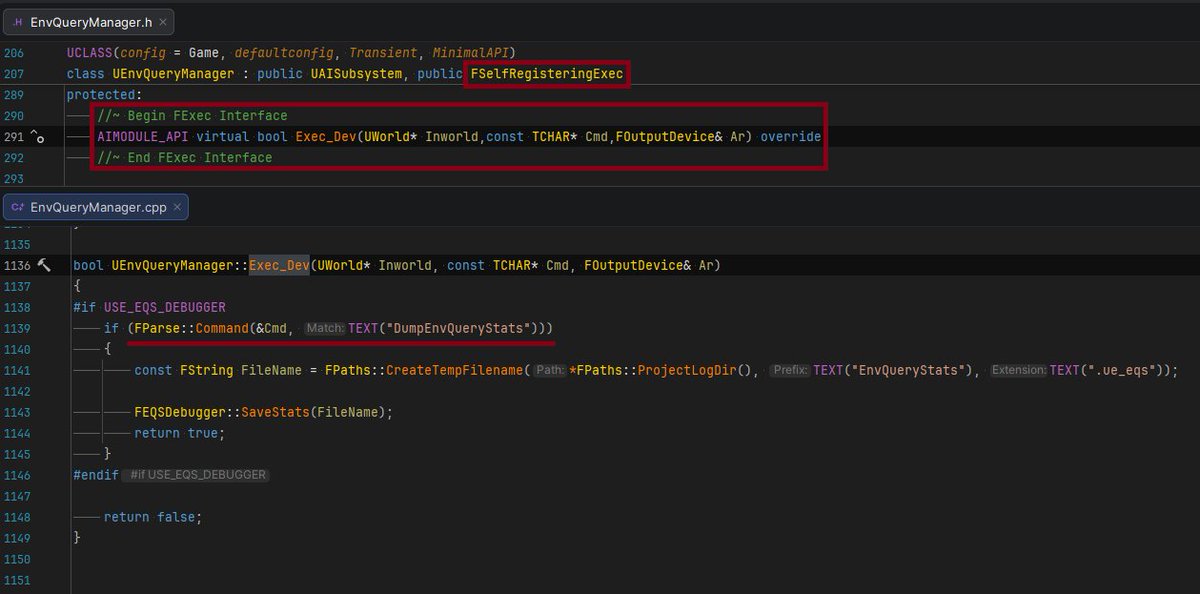The height and width of the screenshot is (594, 1200).
Task: Click the hammer build icon on line 1136
Action: pos(43,265)
